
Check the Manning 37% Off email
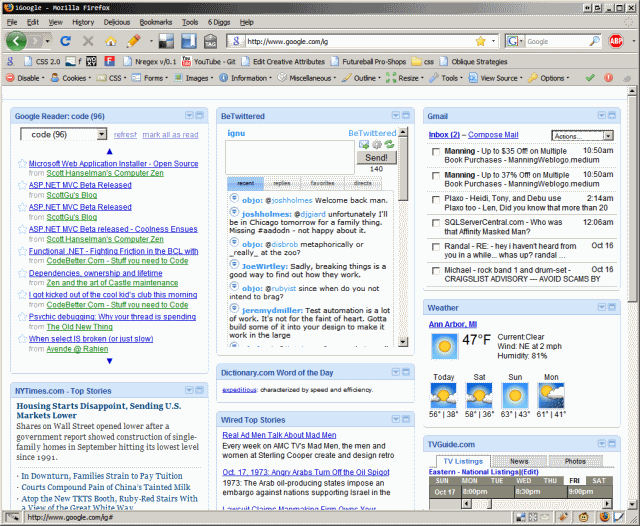point(436,175)
